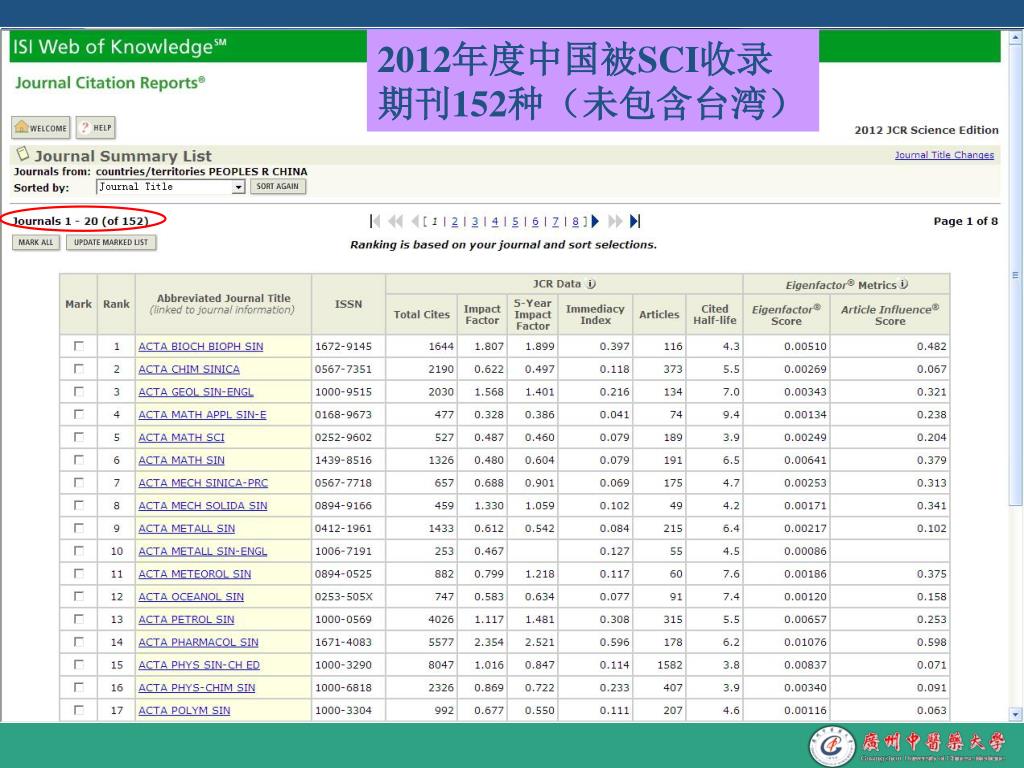Check the ACTA GEOL SIN-ENGL row

point(79,392)
